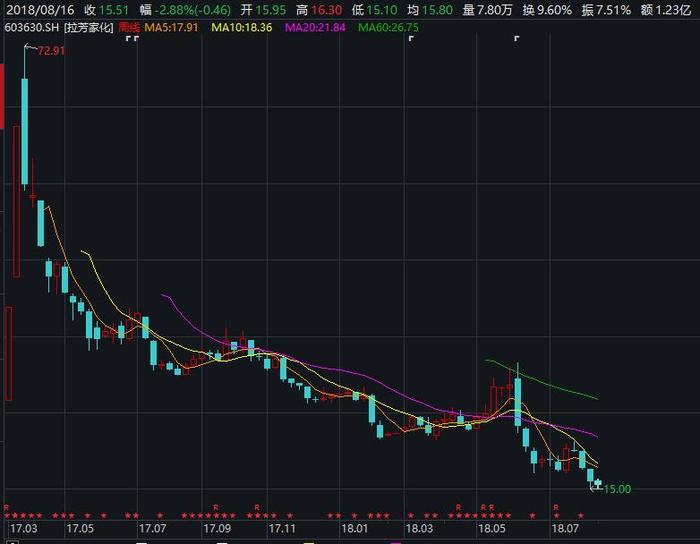The width and height of the screenshot is (700, 544).
Task: Click the R marker above 18.07
Action: coord(556,507)
